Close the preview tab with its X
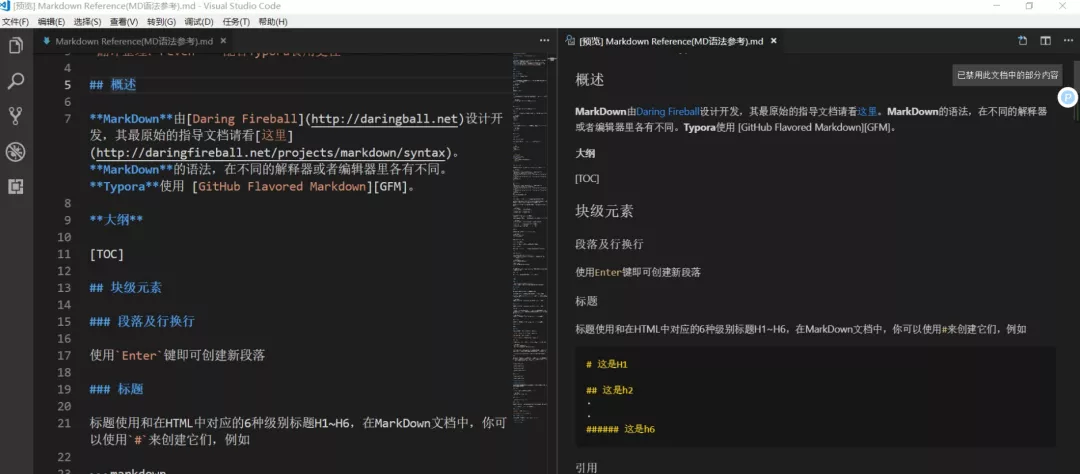Viewport: 1080px width, 474px height. (773, 41)
